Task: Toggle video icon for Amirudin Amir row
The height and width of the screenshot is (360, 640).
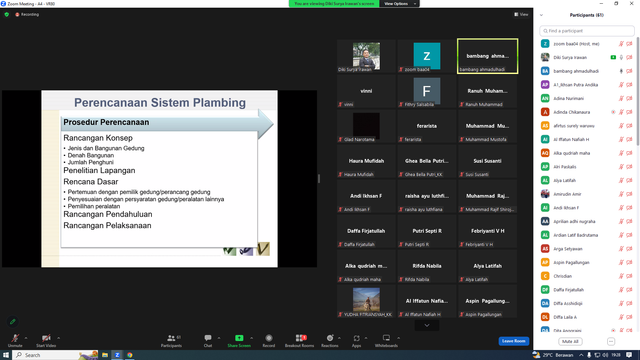Action: pyautogui.click(x=629, y=194)
